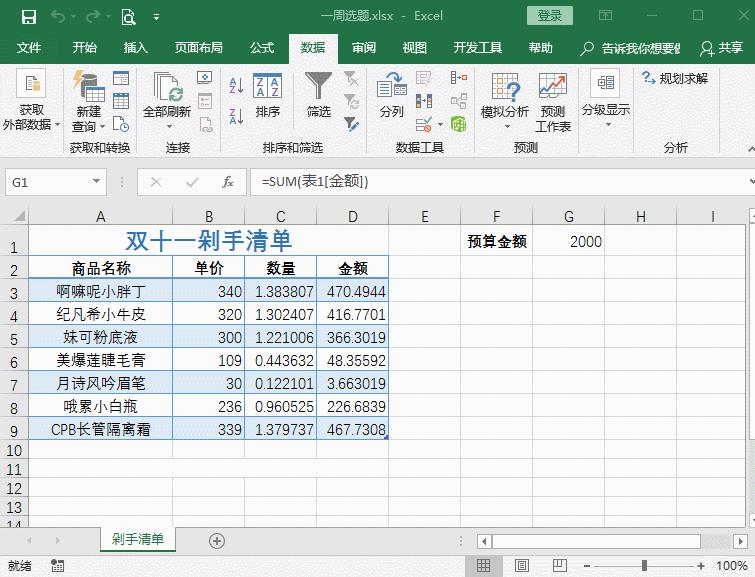
Task: Expand 全部刷新 dropdown arrow
Action: (x=169, y=127)
